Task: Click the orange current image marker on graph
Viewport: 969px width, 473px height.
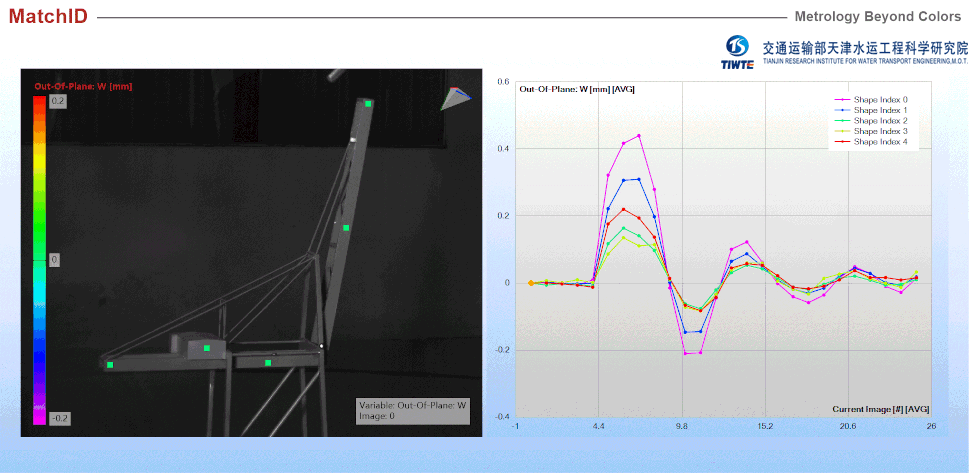Action: click(x=531, y=283)
